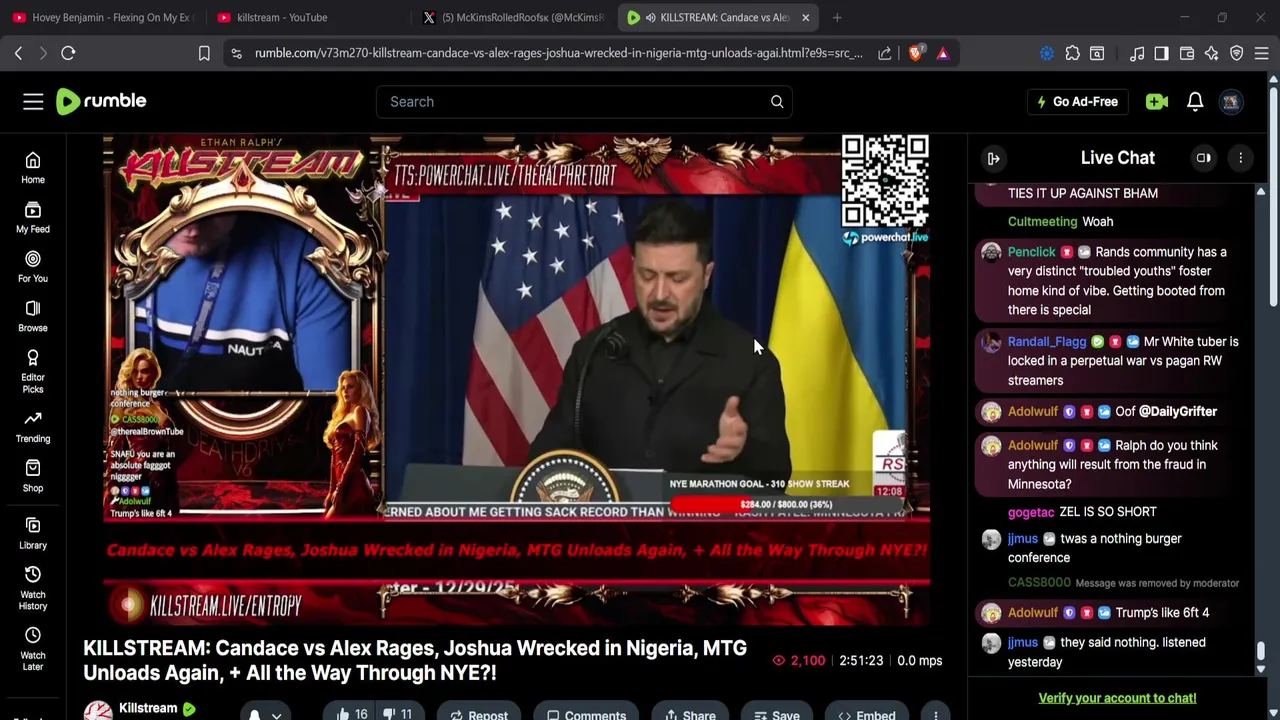Dislike the video with thumbs down
Screen dimensions: 1280x720
(x=398, y=714)
